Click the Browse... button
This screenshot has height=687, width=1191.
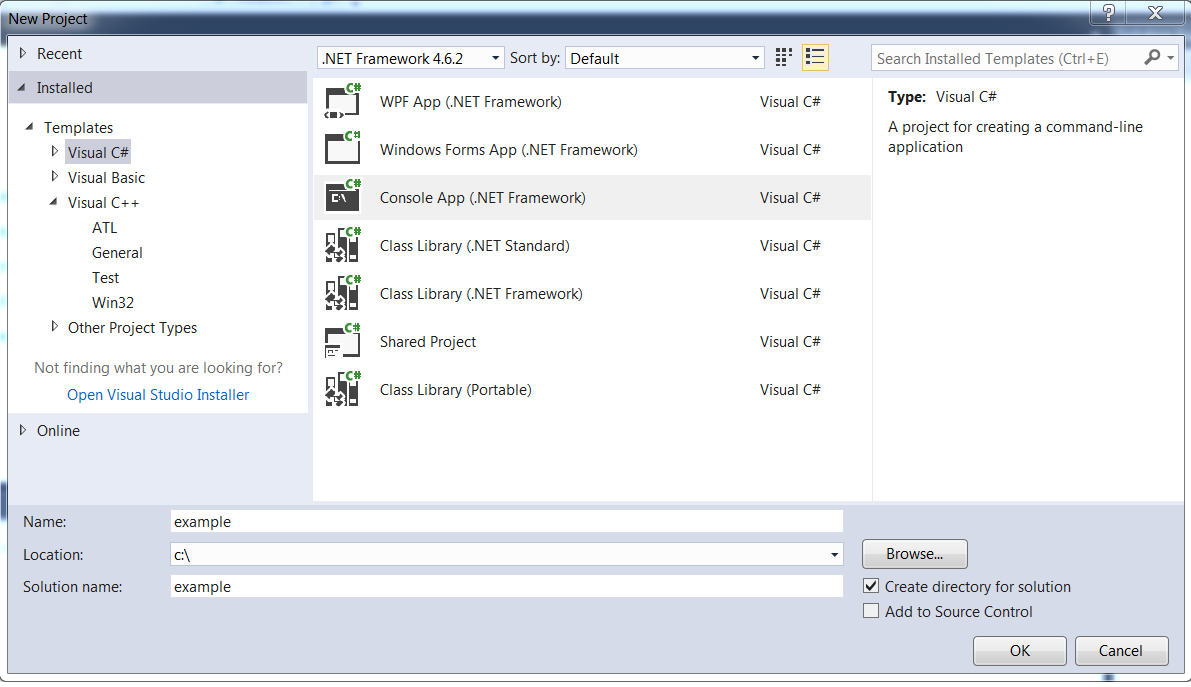click(x=915, y=554)
